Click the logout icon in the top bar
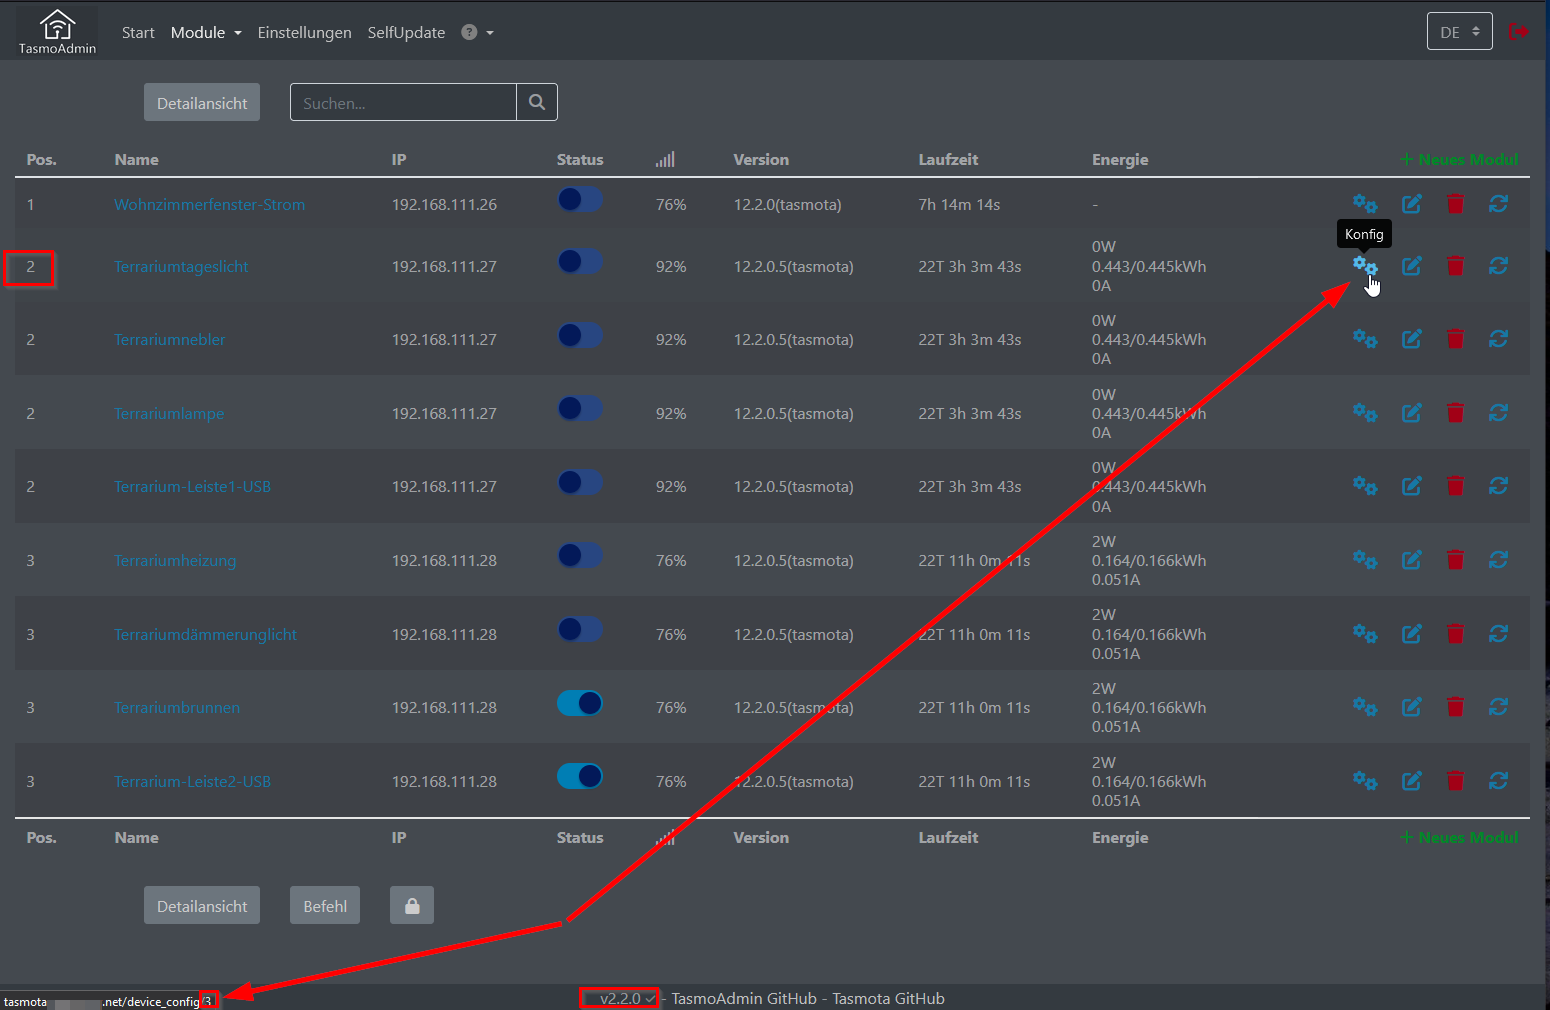 (1519, 31)
